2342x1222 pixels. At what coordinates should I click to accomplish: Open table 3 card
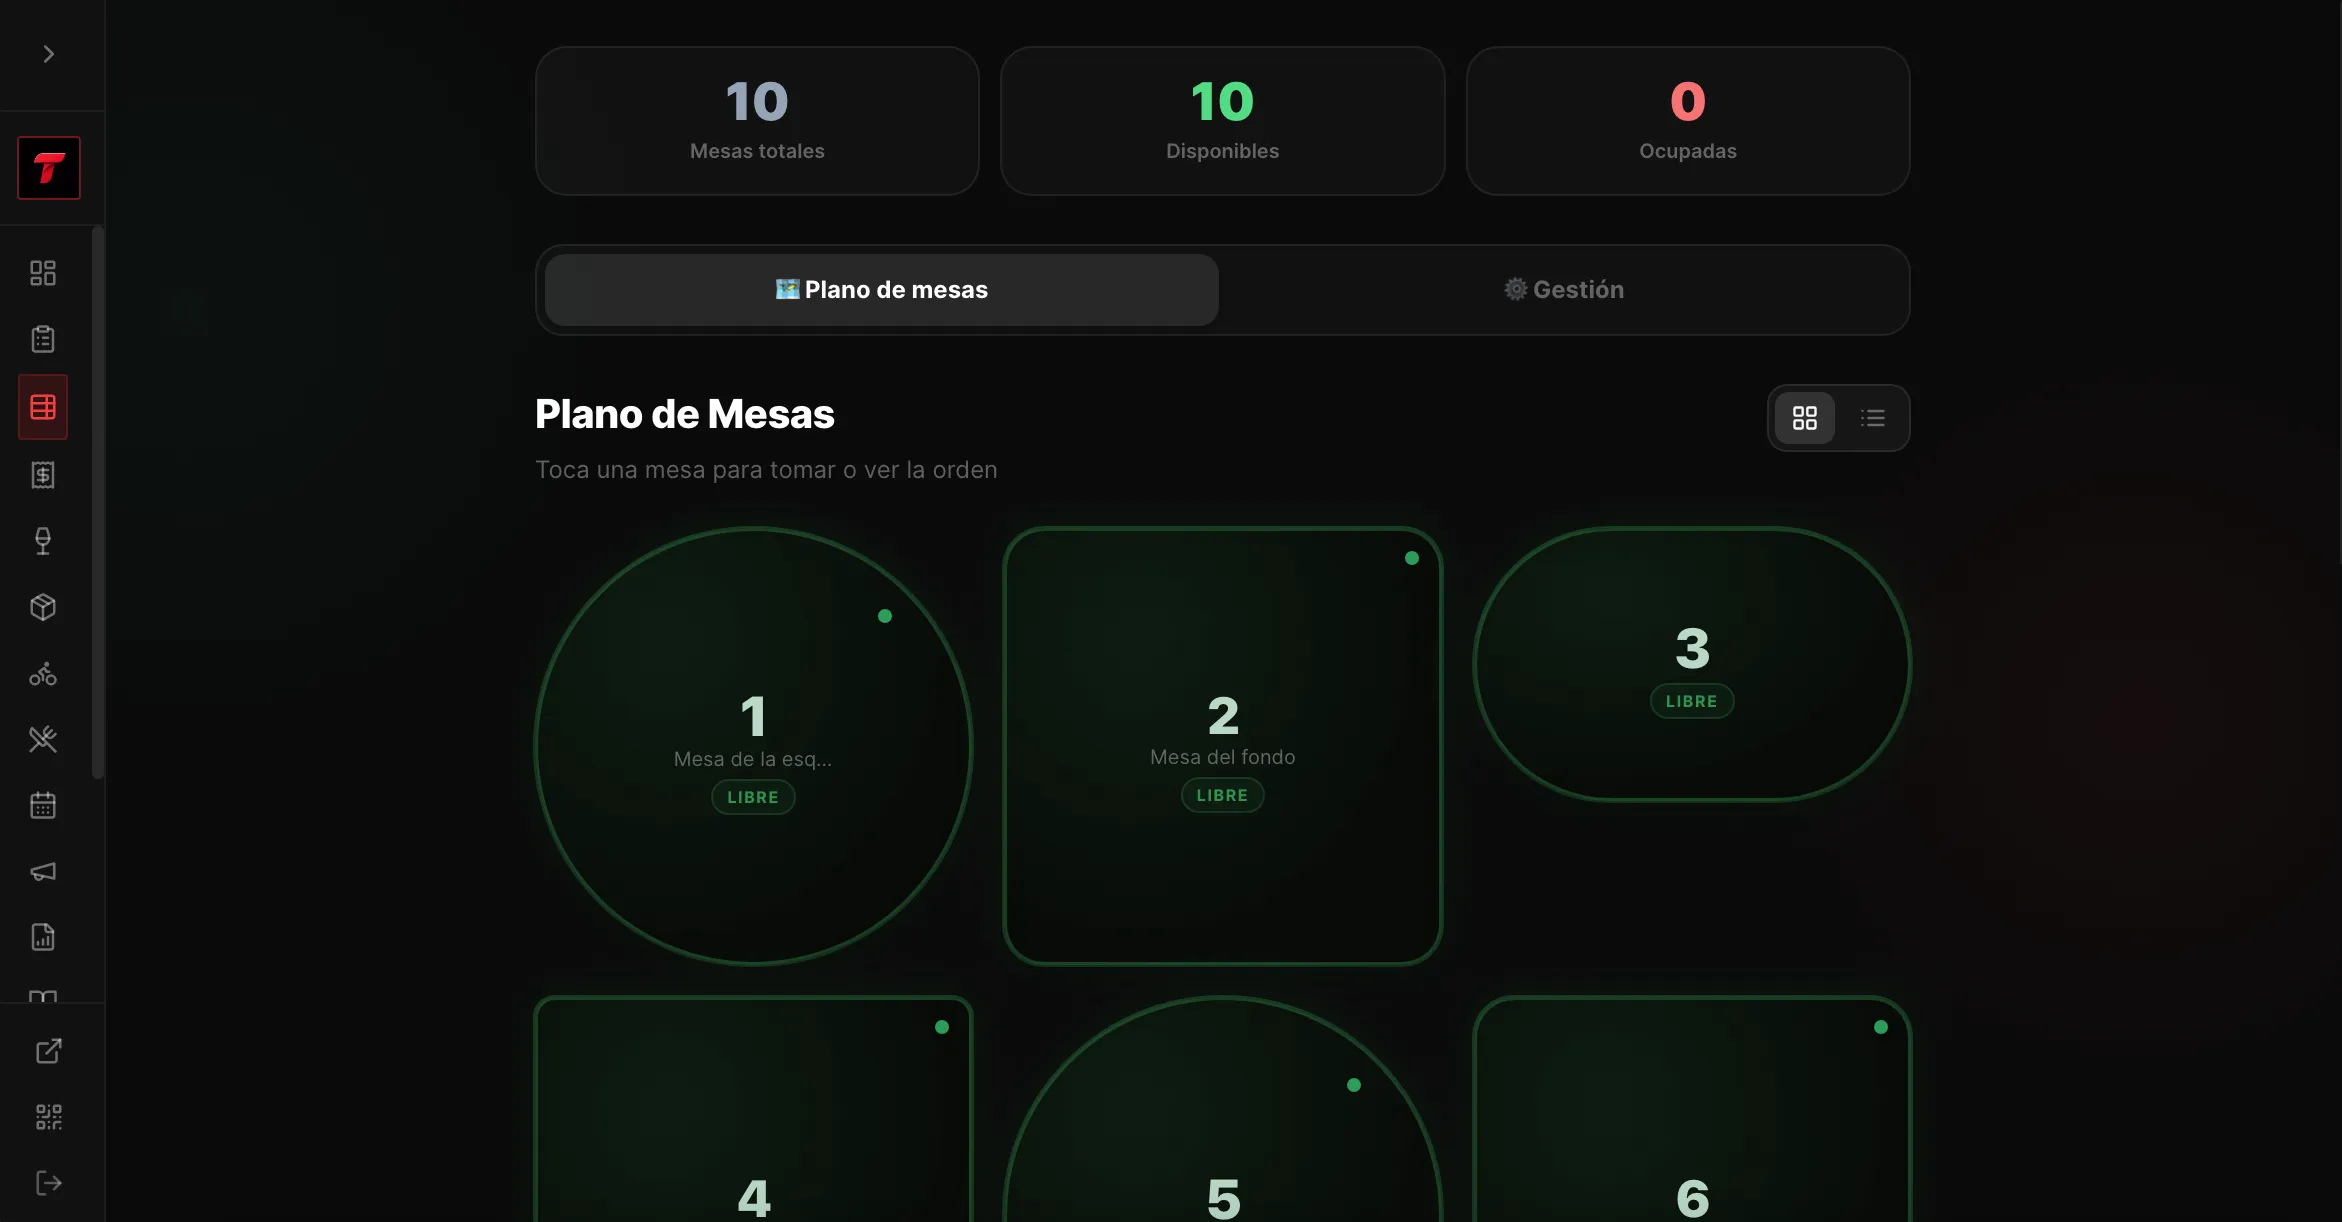coord(1692,665)
